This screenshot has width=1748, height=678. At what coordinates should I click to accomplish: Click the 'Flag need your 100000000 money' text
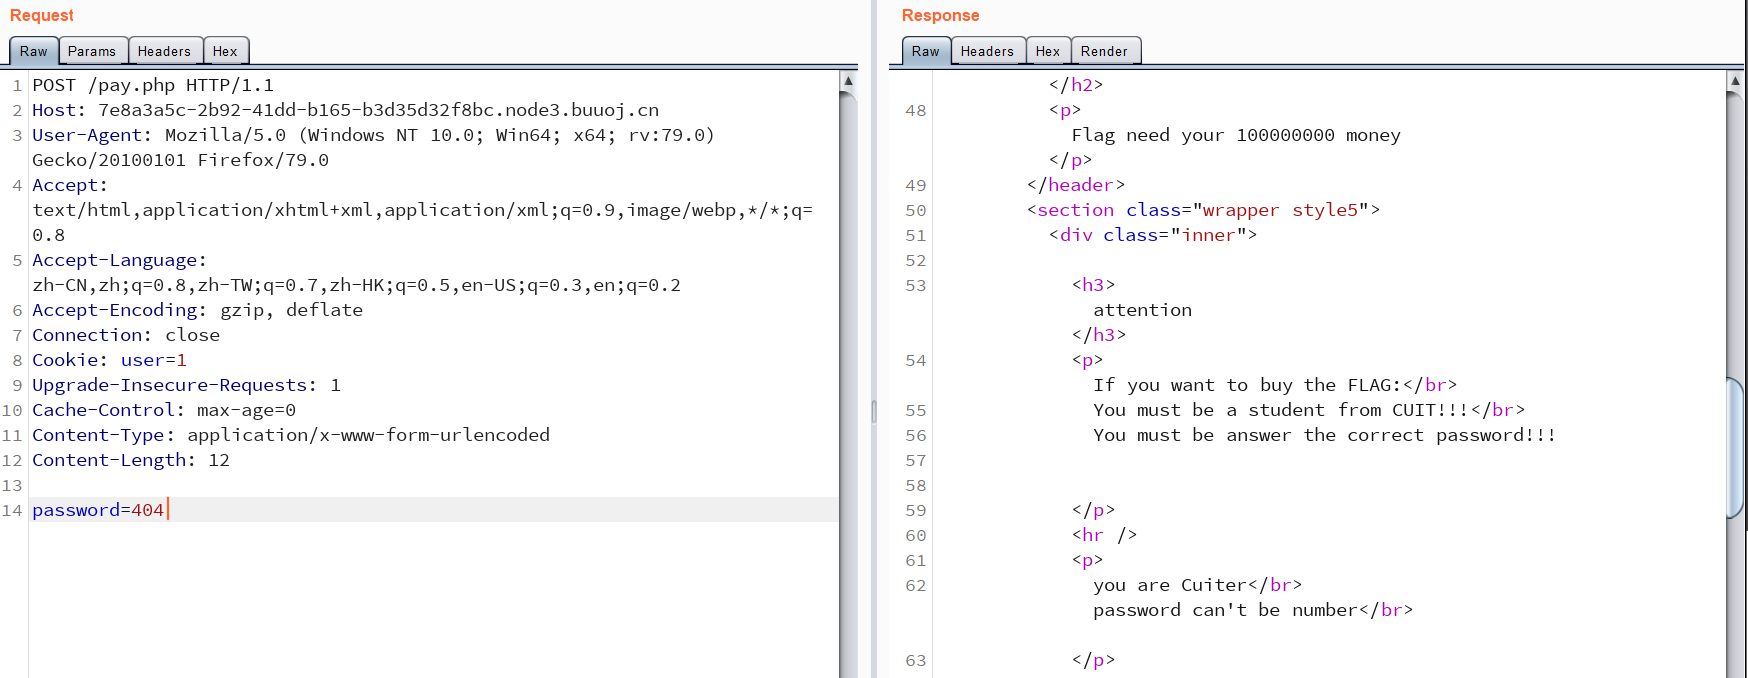tap(1235, 135)
